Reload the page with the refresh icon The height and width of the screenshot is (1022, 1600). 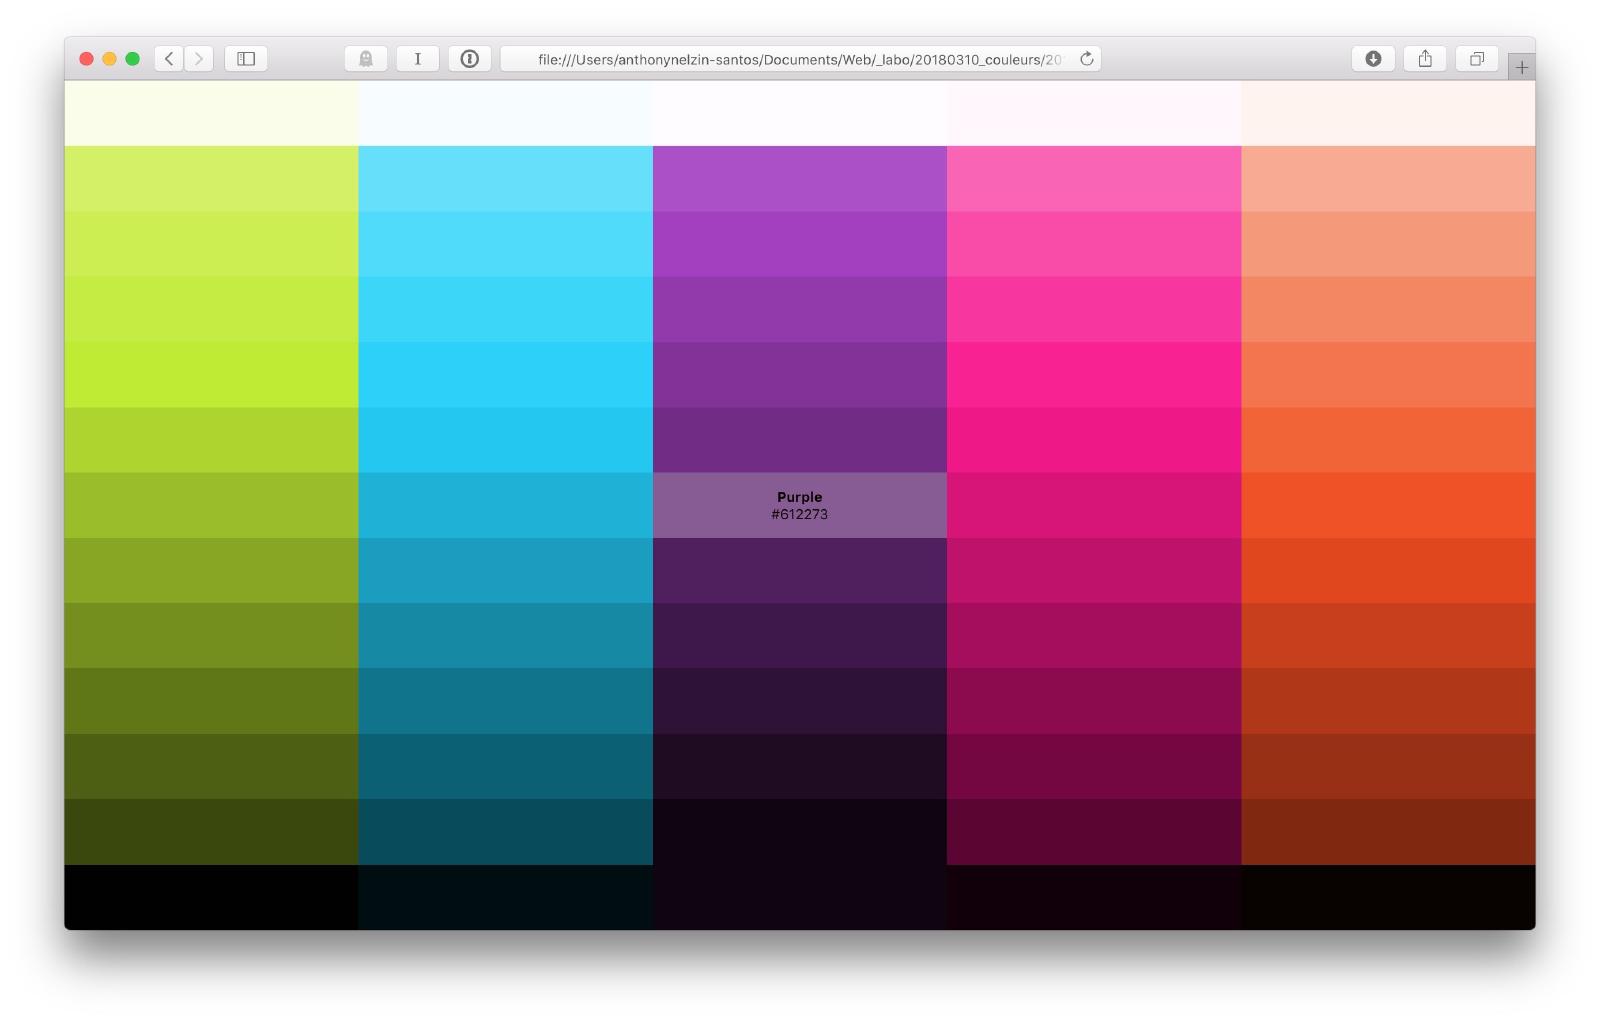coord(1087,59)
